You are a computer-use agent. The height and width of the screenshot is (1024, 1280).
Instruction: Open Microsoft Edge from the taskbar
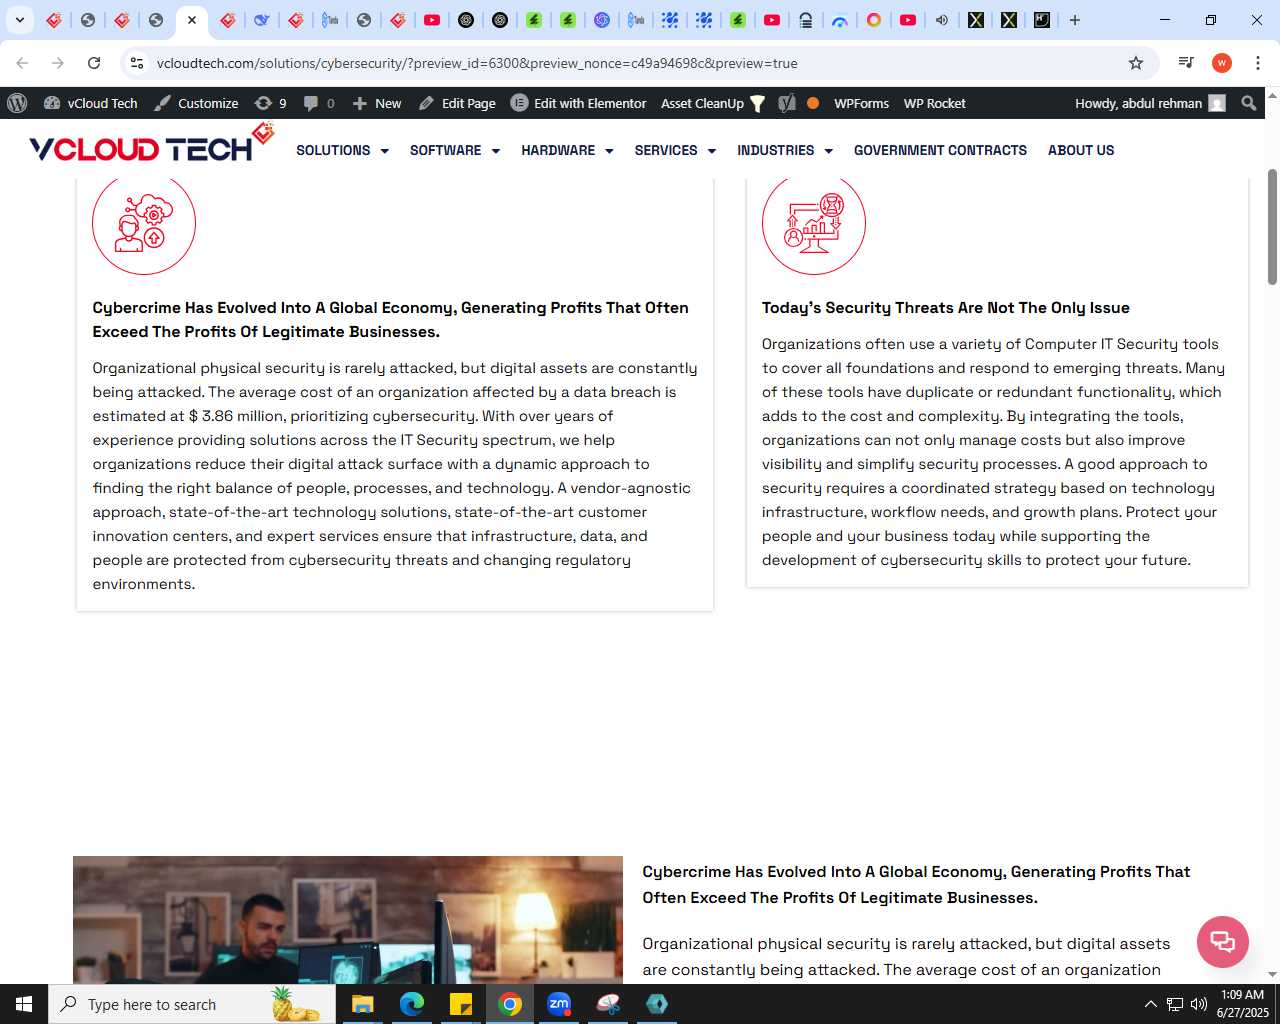click(411, 1004)
